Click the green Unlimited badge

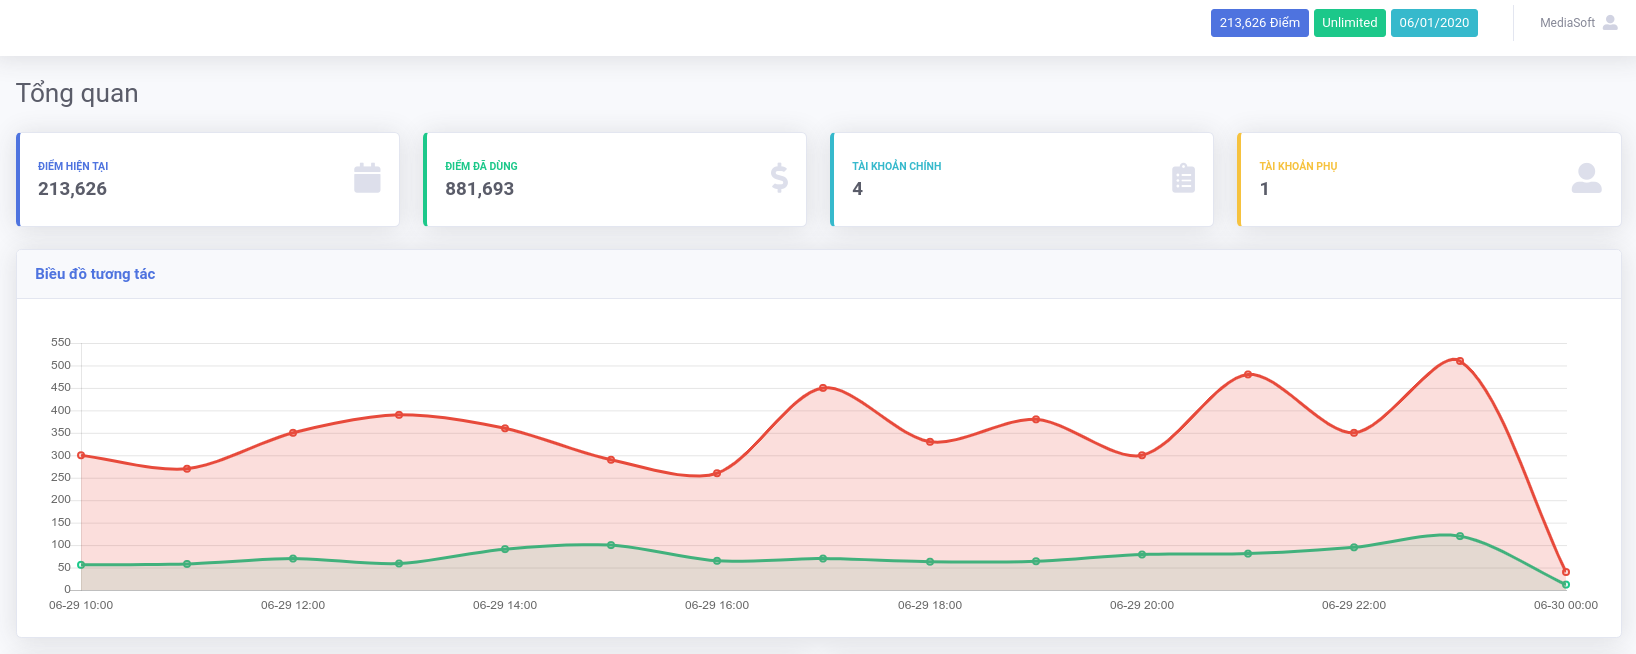[x=1349, y=23]
